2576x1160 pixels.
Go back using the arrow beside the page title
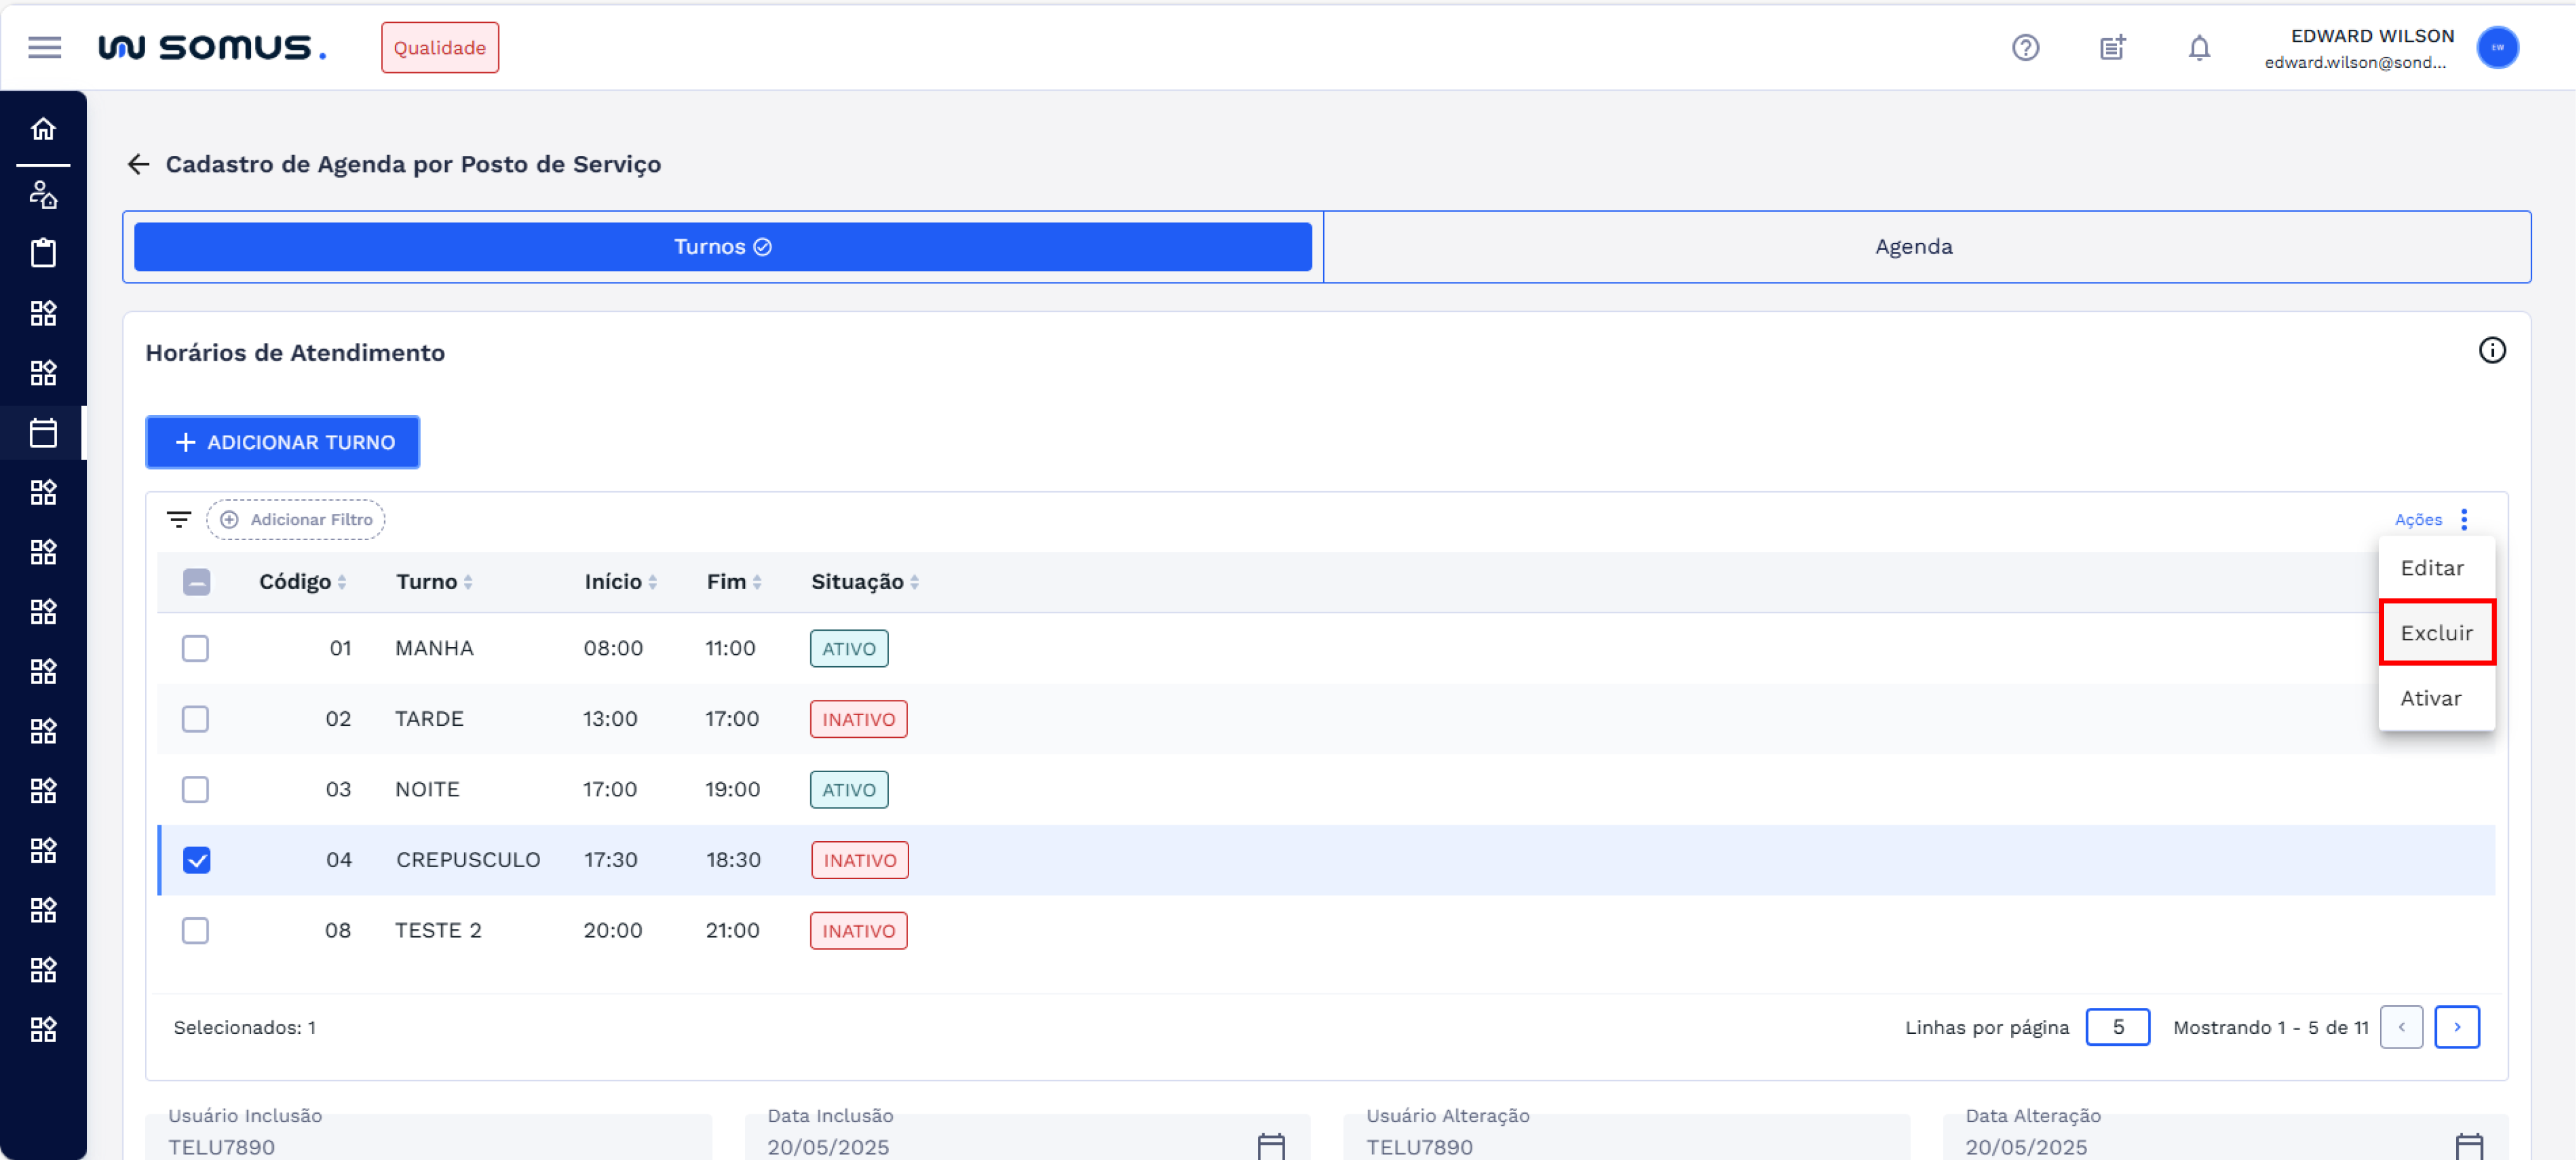pos(138,164)
